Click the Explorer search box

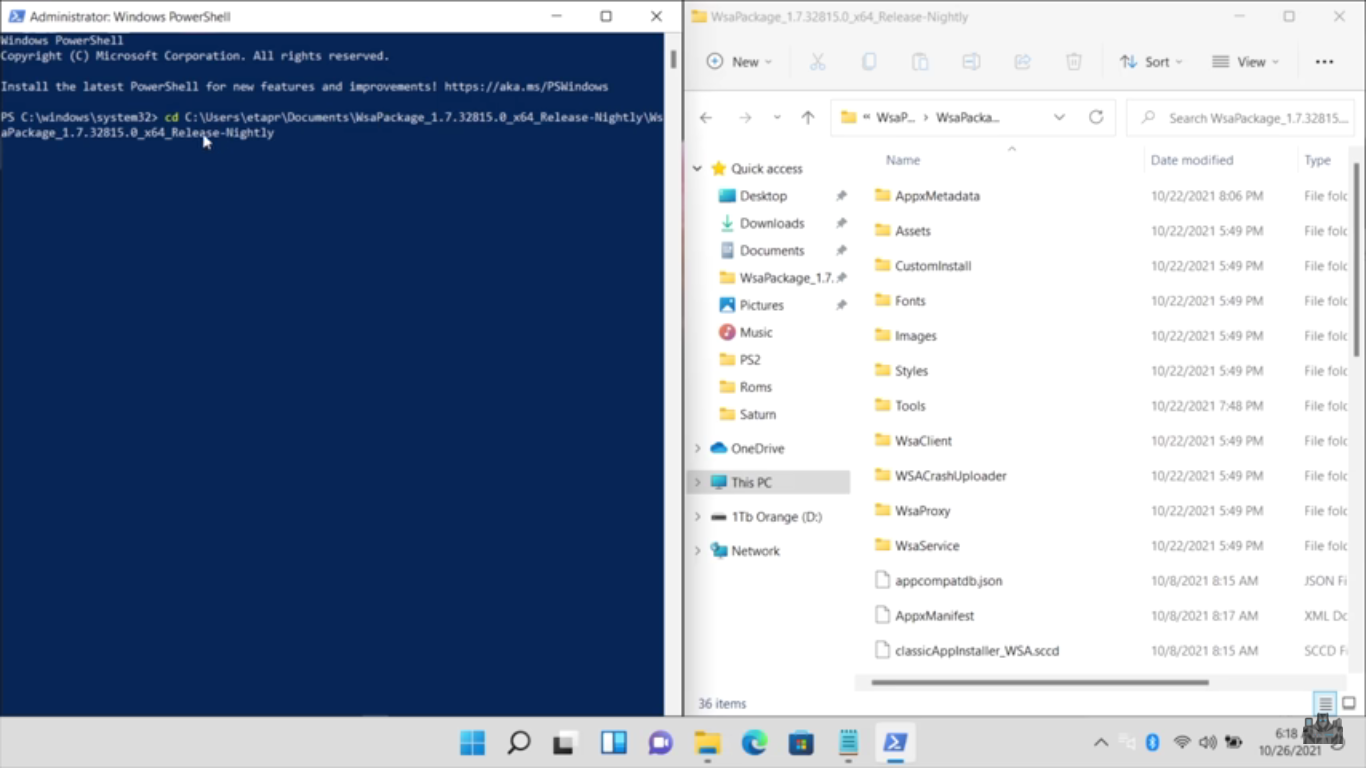(x=1240, y=118)
